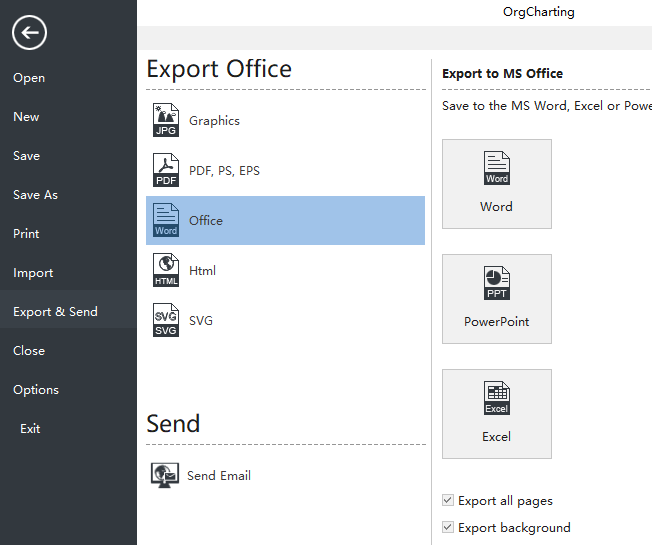
Task: Choose Print in the file menu
Action: pyautogui.click(x=27, y=234)
